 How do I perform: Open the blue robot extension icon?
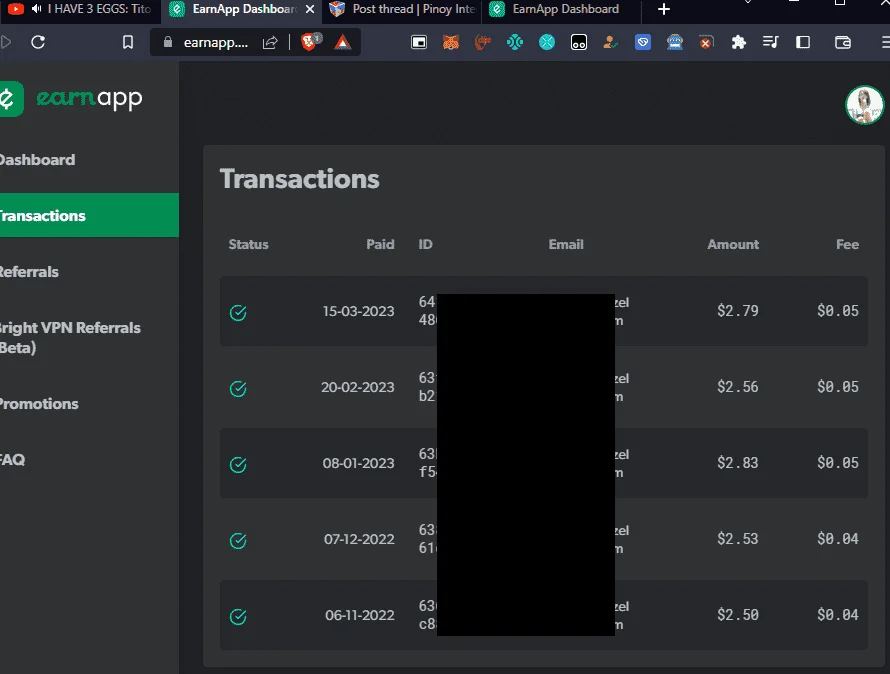coord(674,42)
